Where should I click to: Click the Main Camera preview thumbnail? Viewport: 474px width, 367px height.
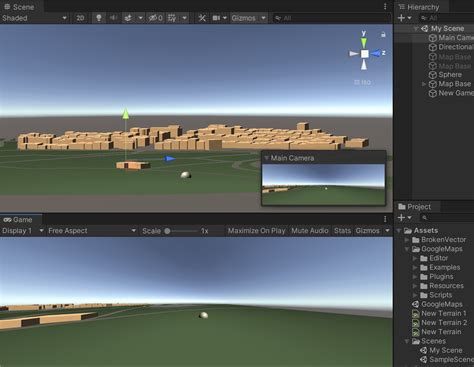(323, 184)
